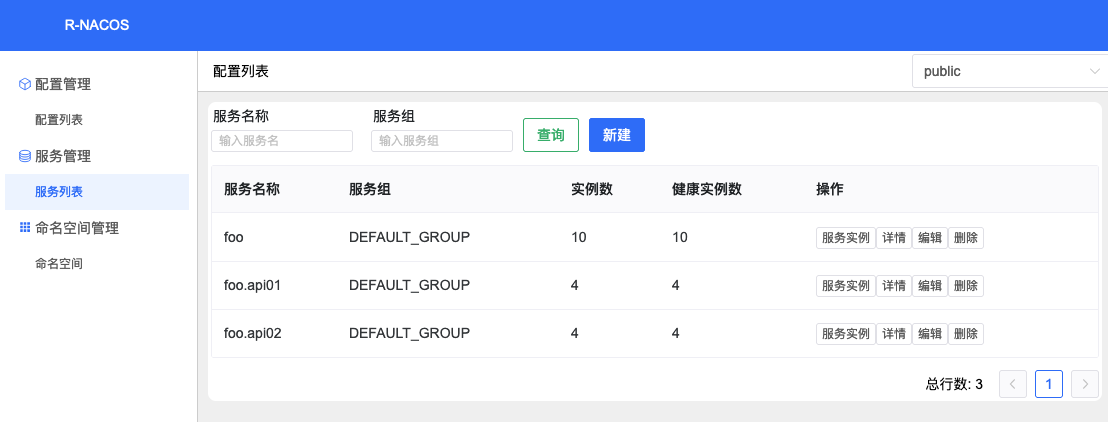Click the 操作 column header
Image resolution: width=1108 pixels, height=422 pixels.
point(830,189)
